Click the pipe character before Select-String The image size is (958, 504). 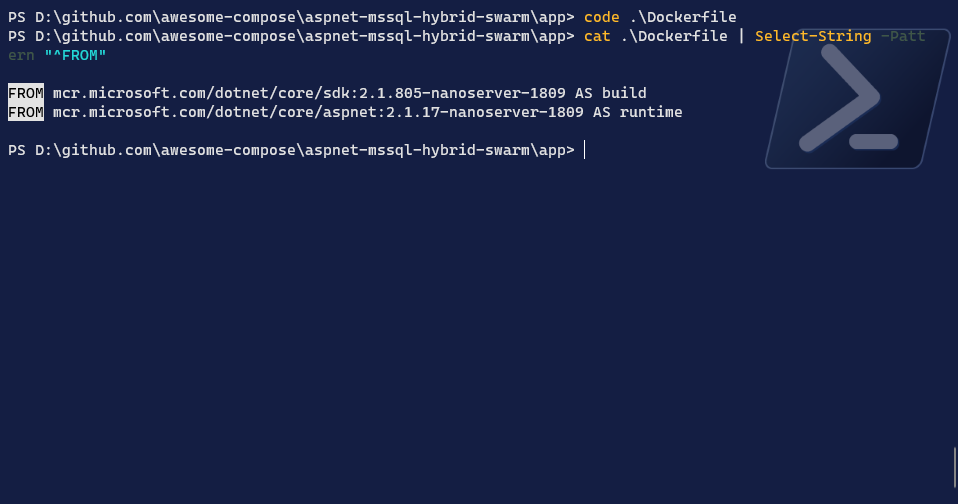click(741, 36)
